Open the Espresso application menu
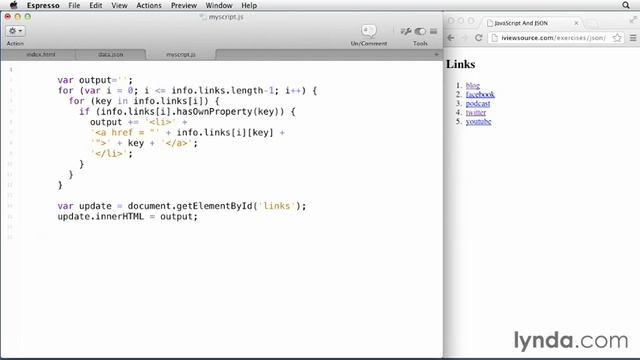Viewport: 640px width, 360px height. (x=43, y=5)
